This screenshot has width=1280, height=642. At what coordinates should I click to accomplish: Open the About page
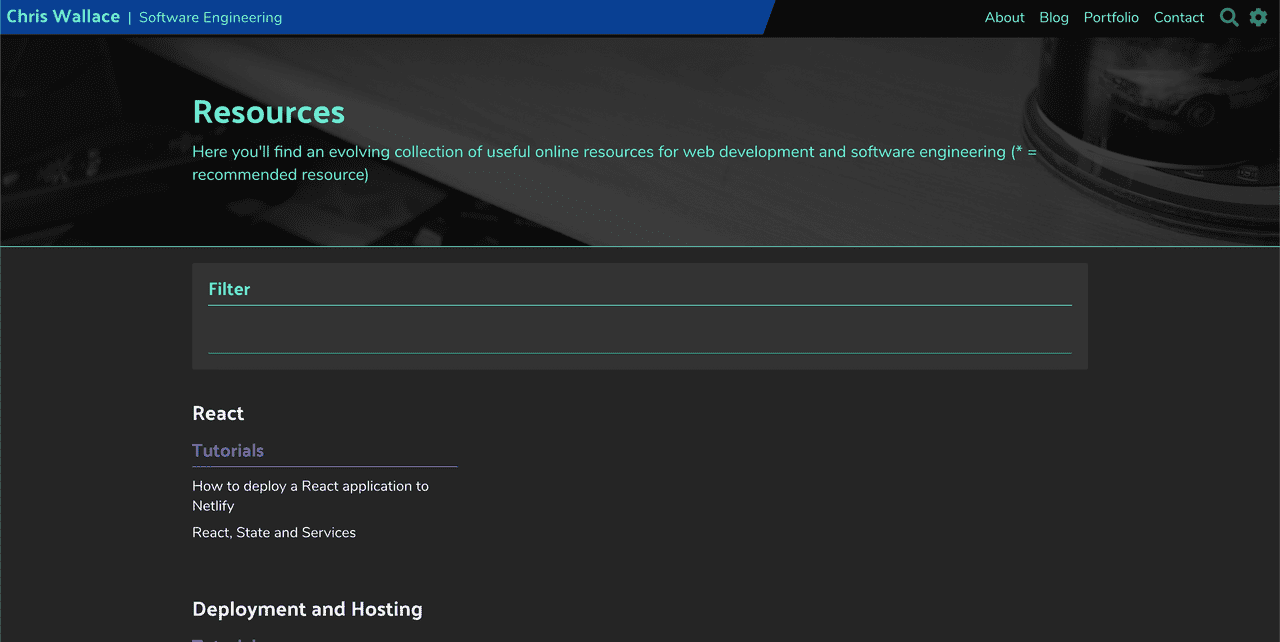click(1004, 17)
